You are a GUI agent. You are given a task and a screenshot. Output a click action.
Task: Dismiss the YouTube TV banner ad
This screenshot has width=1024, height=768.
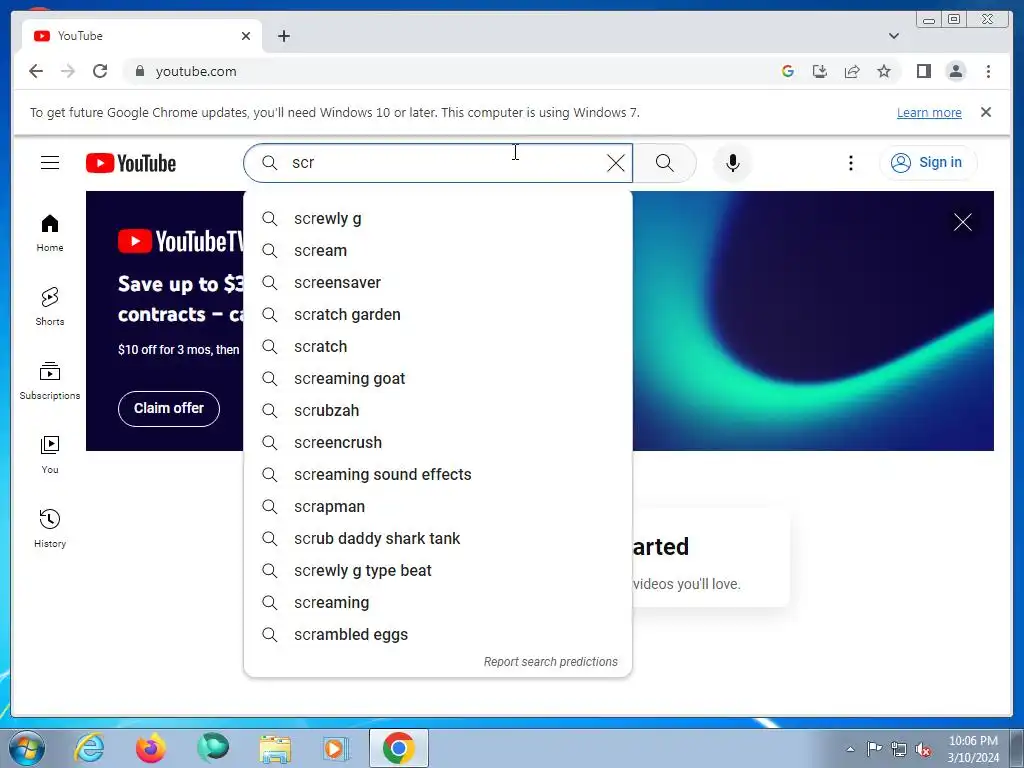(962, 222)
